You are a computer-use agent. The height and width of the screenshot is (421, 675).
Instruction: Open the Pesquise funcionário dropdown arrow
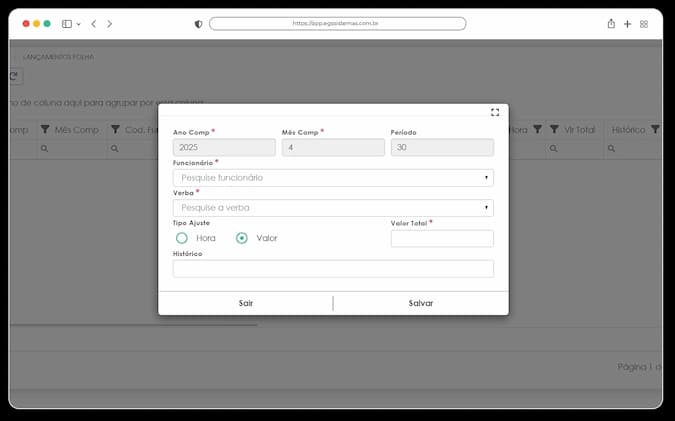tap(486, 178)
